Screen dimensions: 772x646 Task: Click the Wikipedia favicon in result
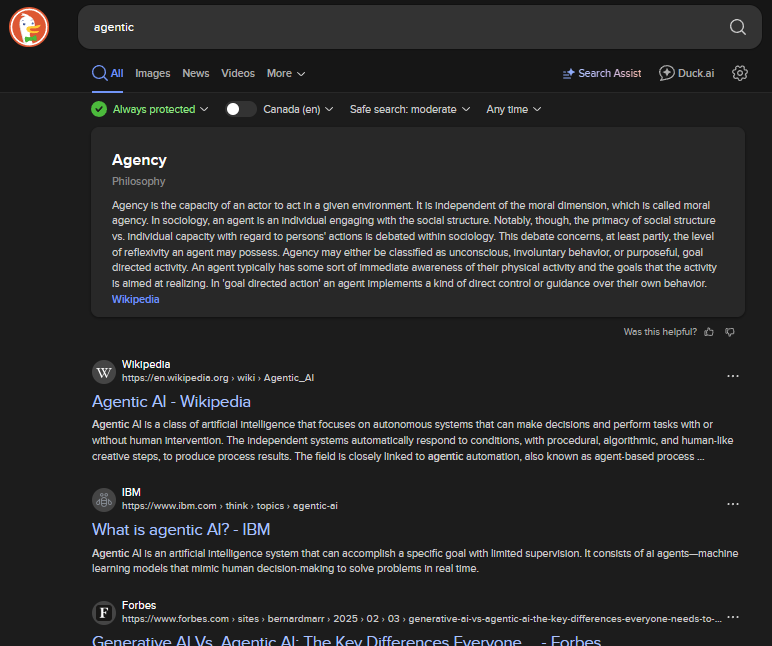pos(104,372)
